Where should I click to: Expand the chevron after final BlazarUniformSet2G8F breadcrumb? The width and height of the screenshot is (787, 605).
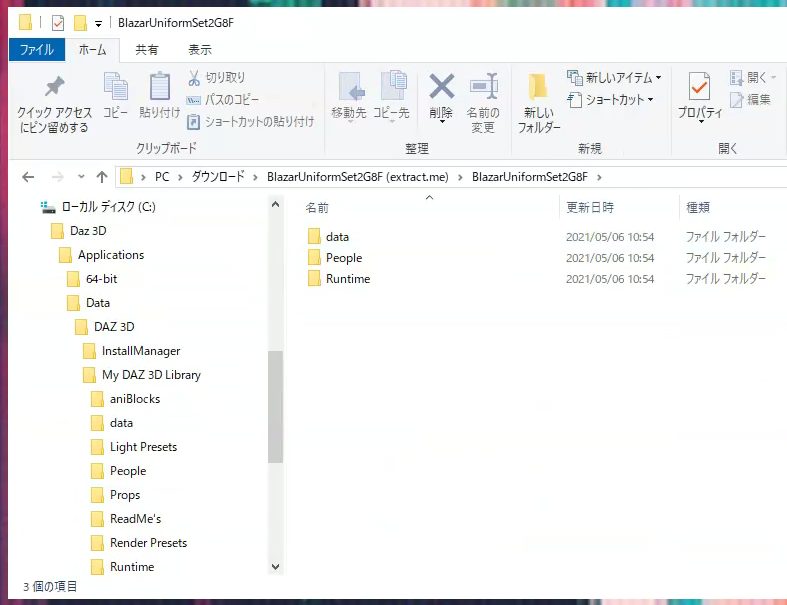click(599, 177)
